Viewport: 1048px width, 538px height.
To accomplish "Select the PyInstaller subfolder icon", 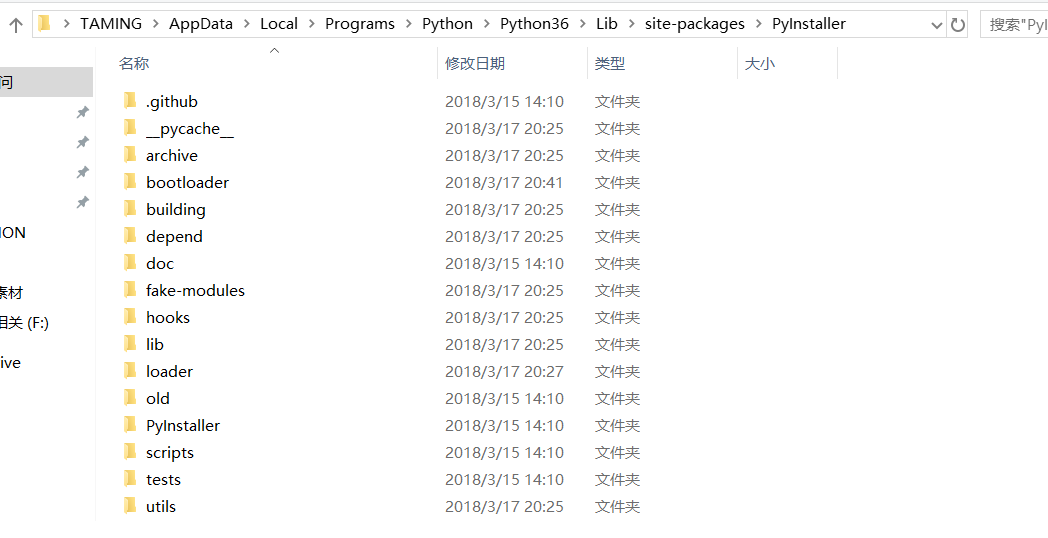I will coord(130,425).
